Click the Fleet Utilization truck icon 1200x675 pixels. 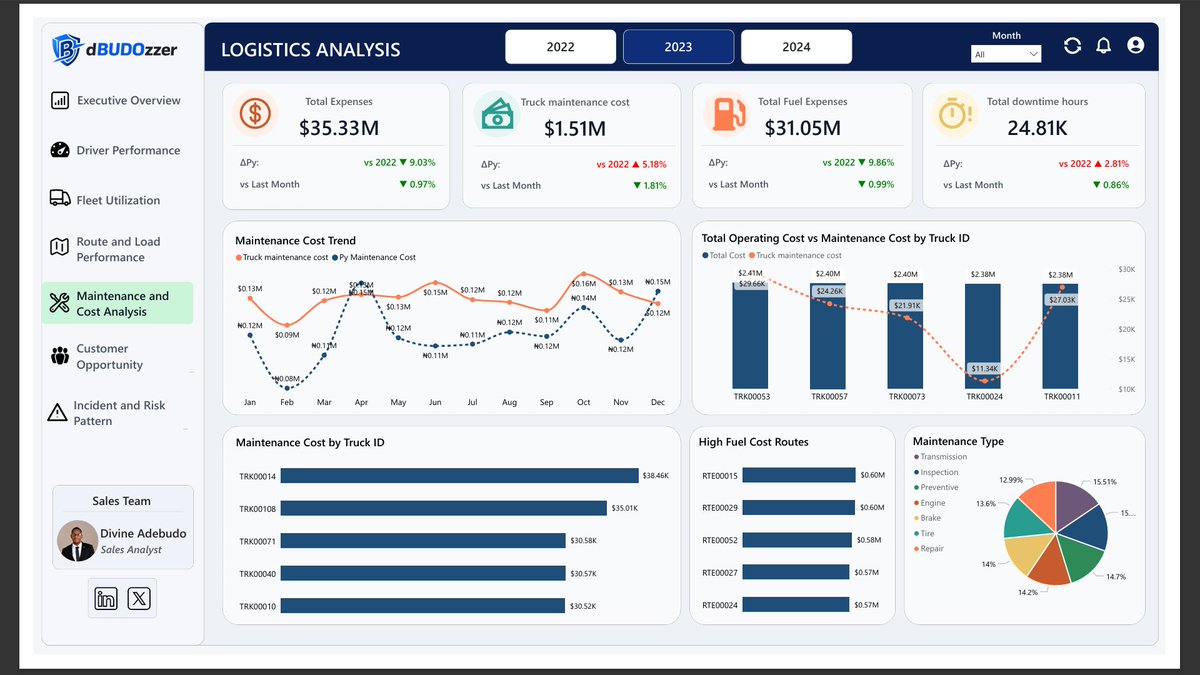tap(60, 198)
